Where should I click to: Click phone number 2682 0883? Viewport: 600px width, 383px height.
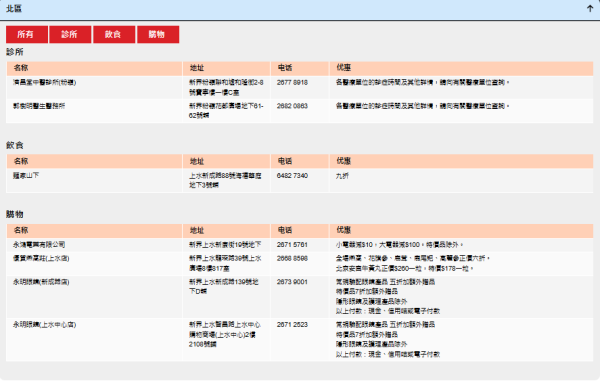[x=292, y=106]
